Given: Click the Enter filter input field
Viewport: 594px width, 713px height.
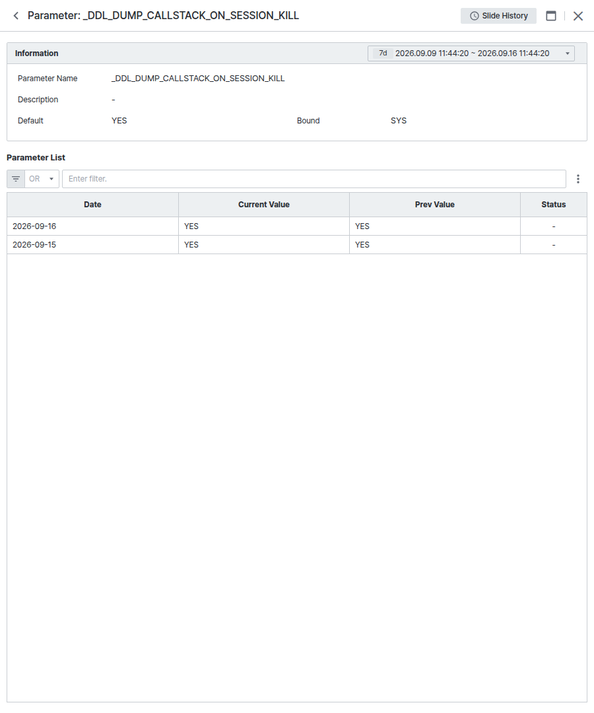Looking at the screenshot, I should (x=314, y=179).
